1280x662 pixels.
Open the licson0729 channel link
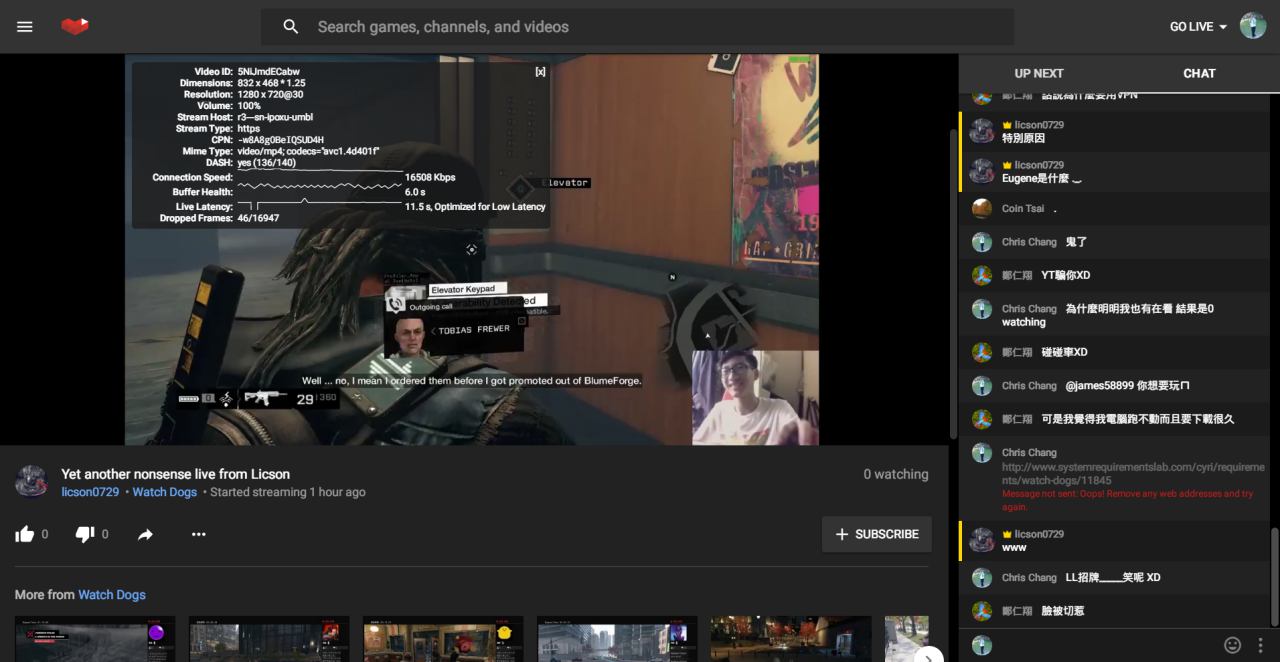90,492
